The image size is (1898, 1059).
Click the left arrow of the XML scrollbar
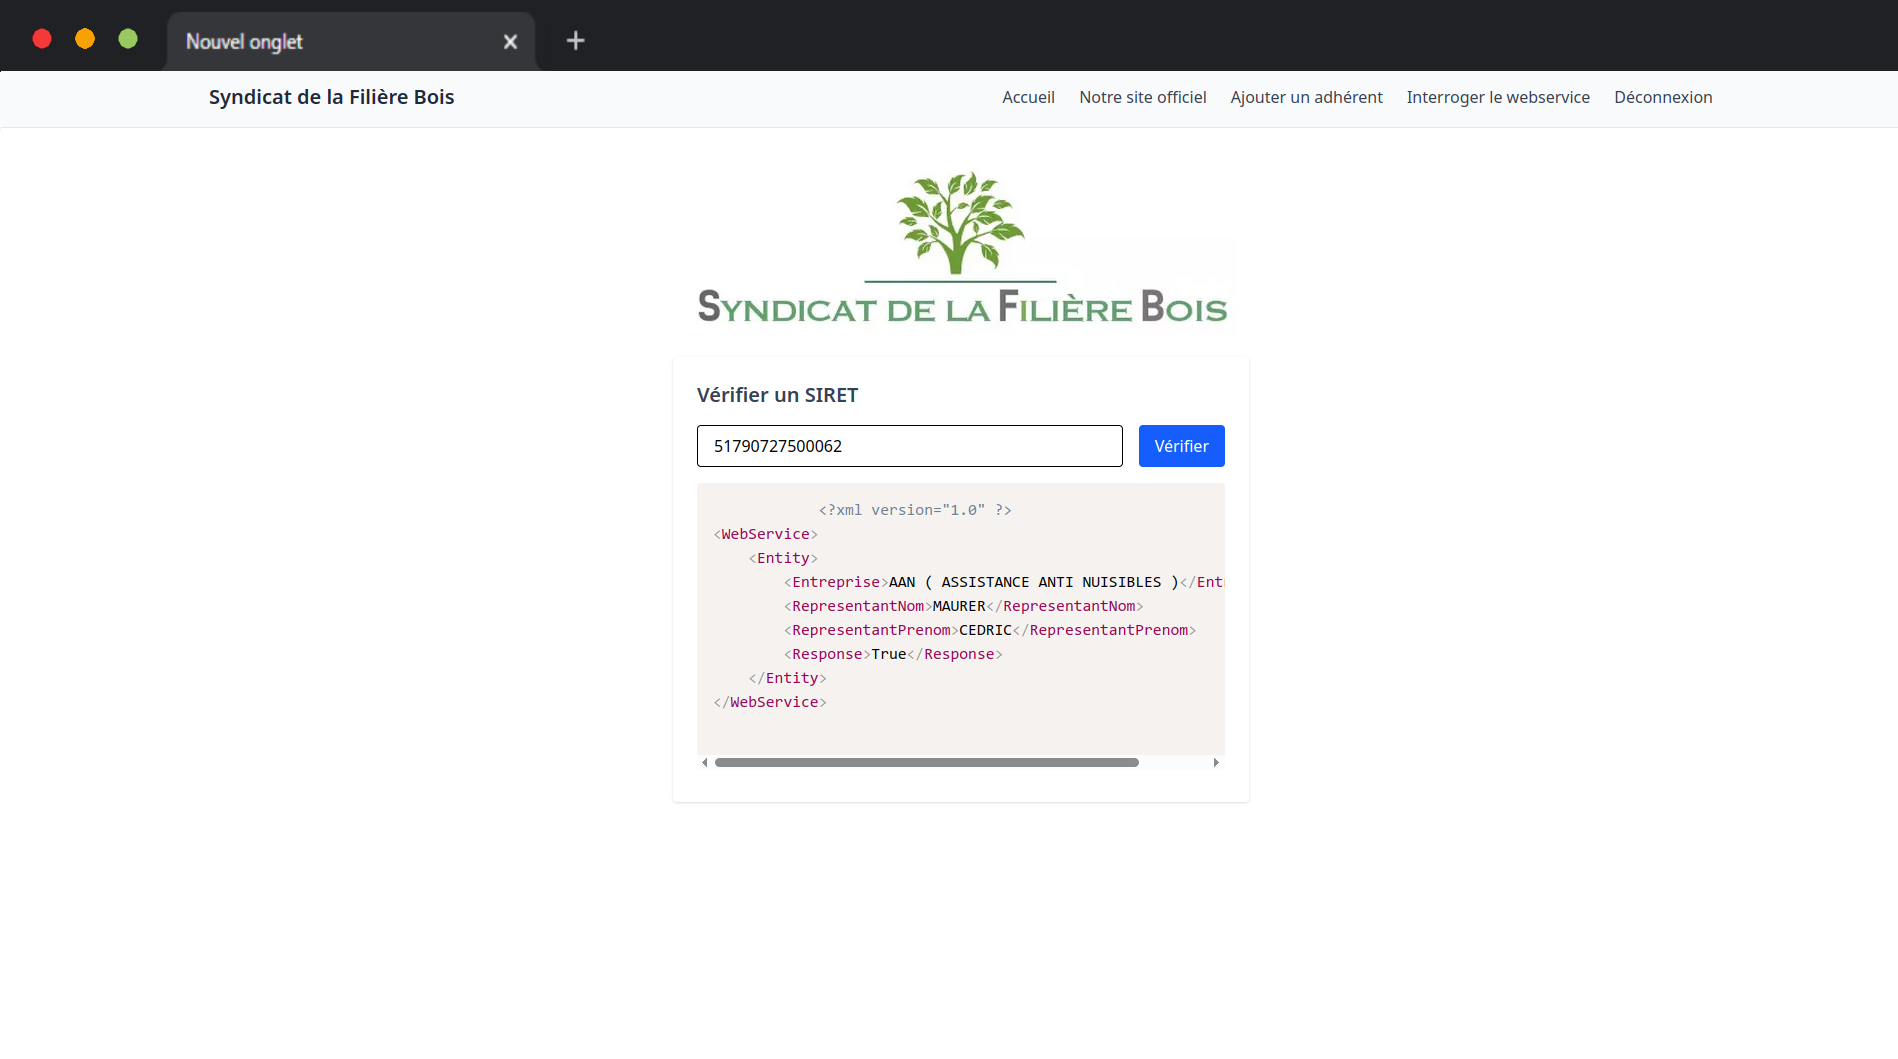[x=705, y=763]
